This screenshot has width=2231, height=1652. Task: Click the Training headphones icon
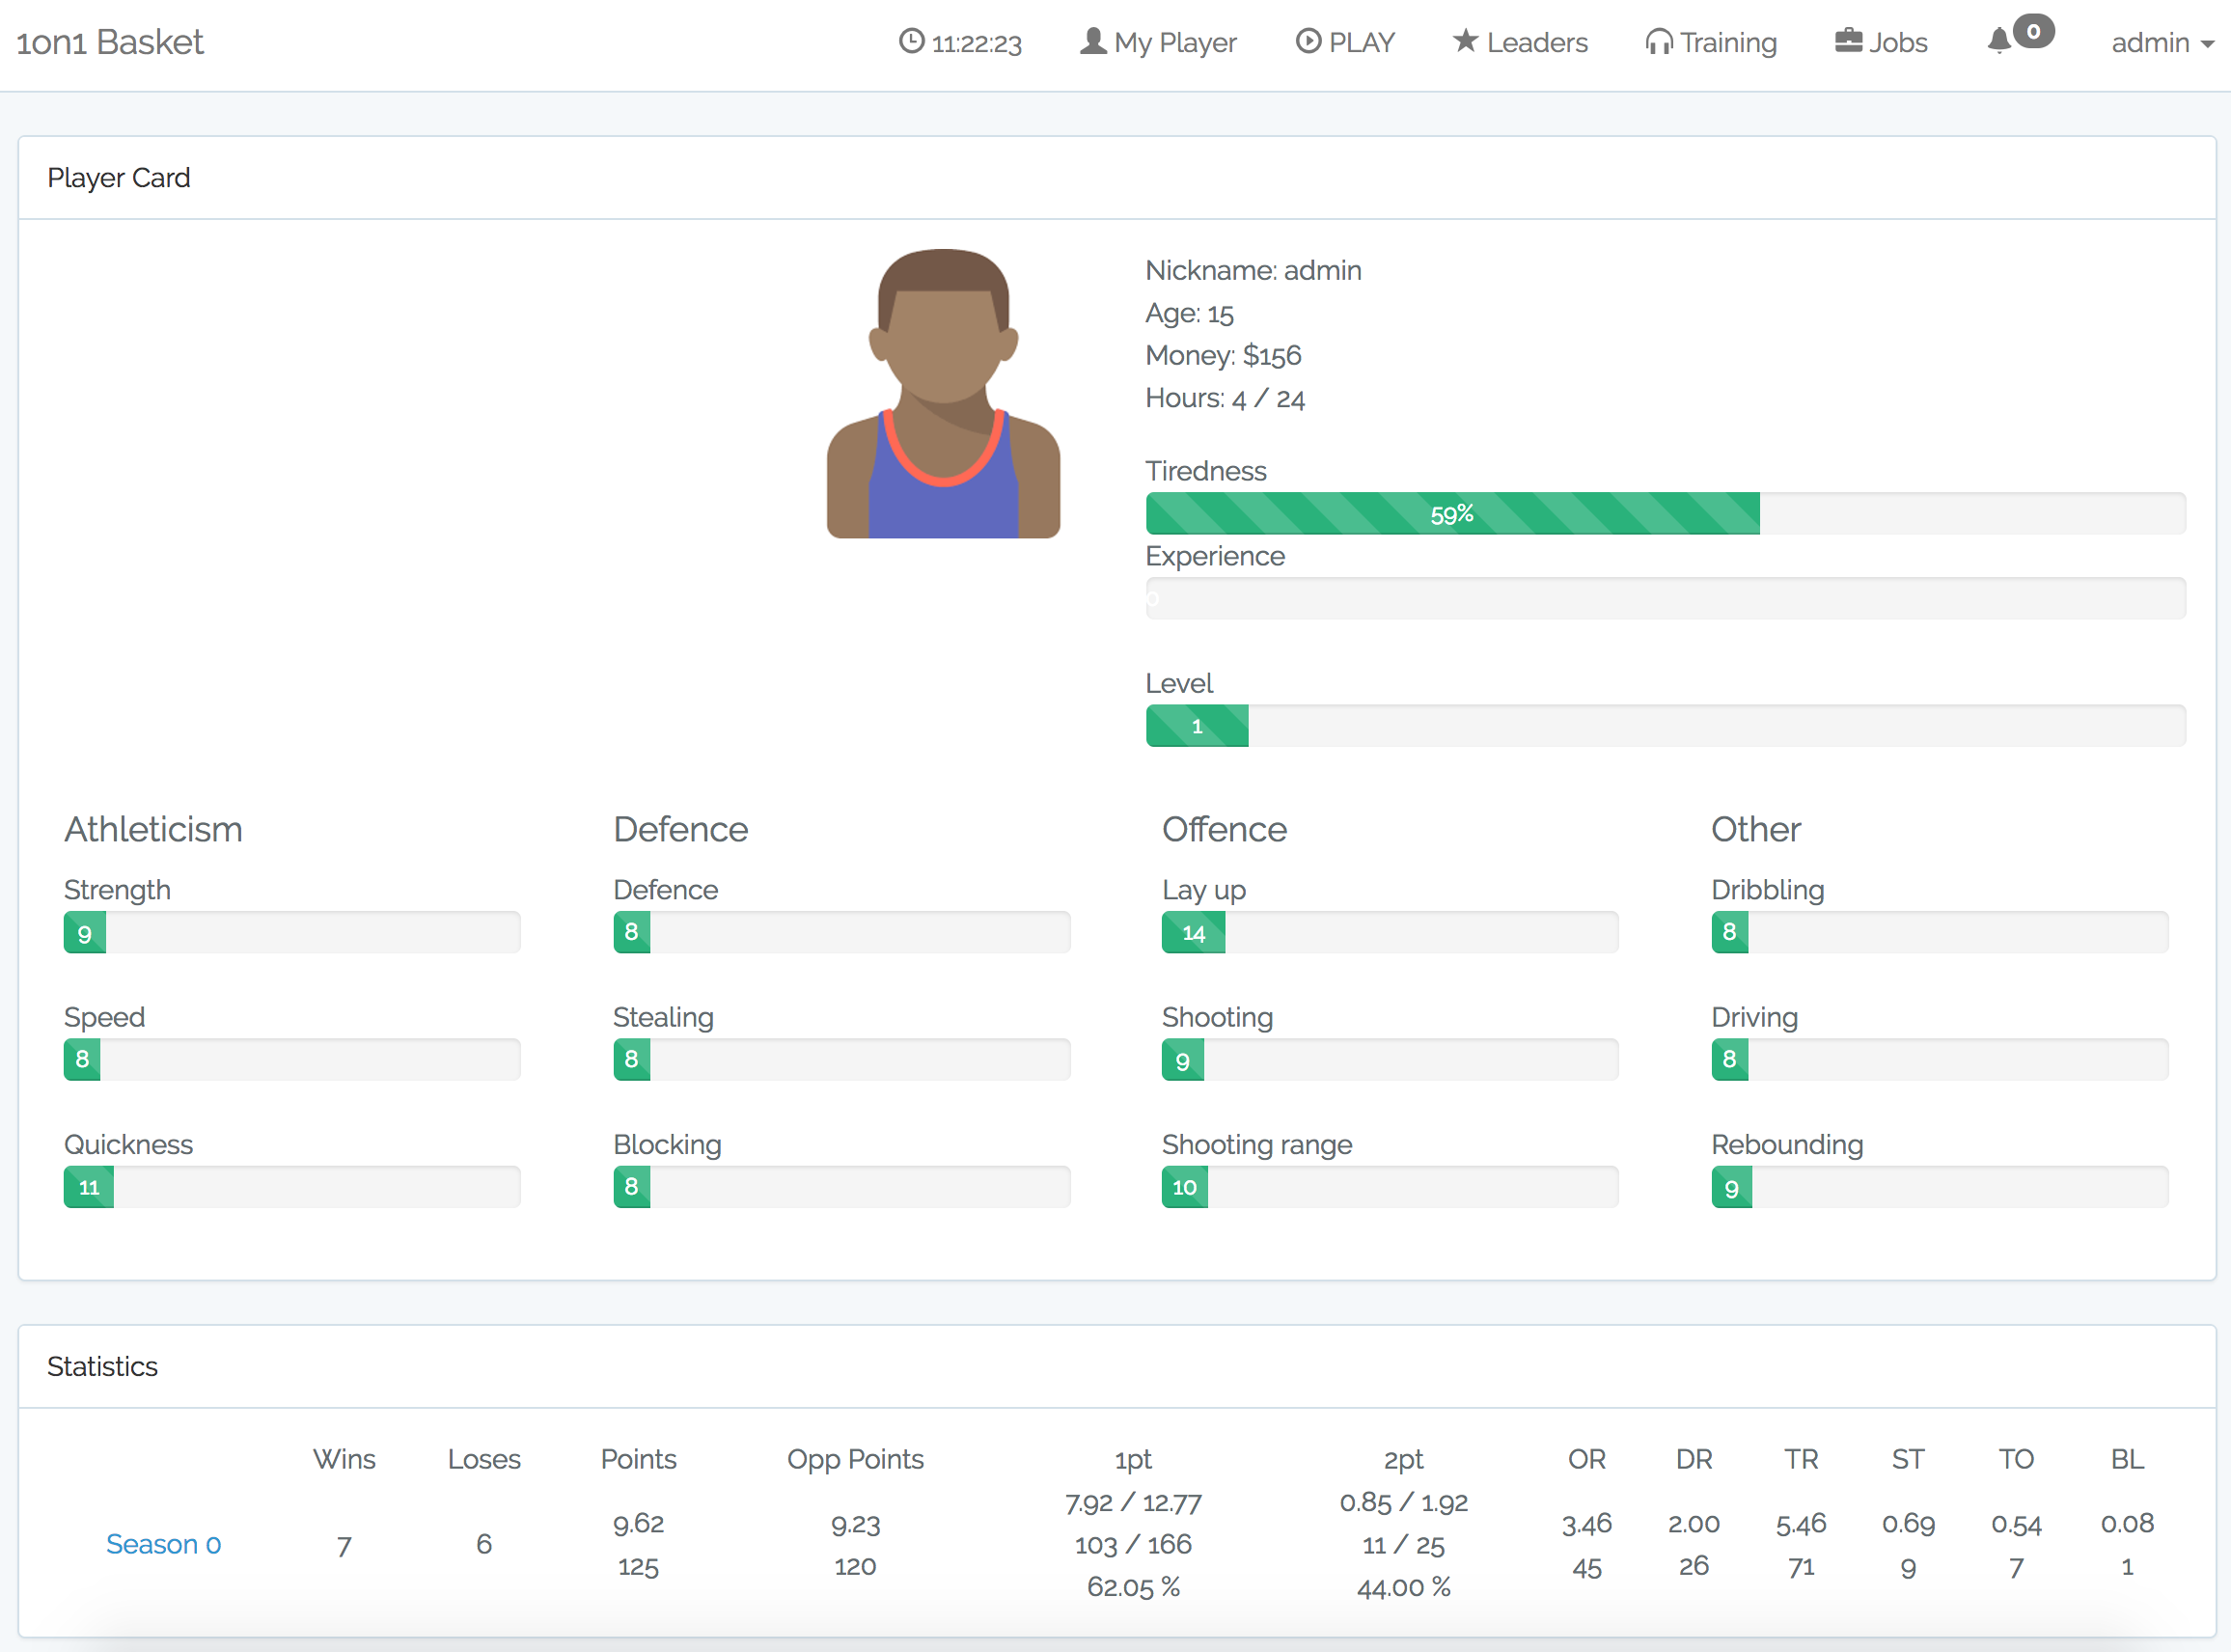[1659, 42]
